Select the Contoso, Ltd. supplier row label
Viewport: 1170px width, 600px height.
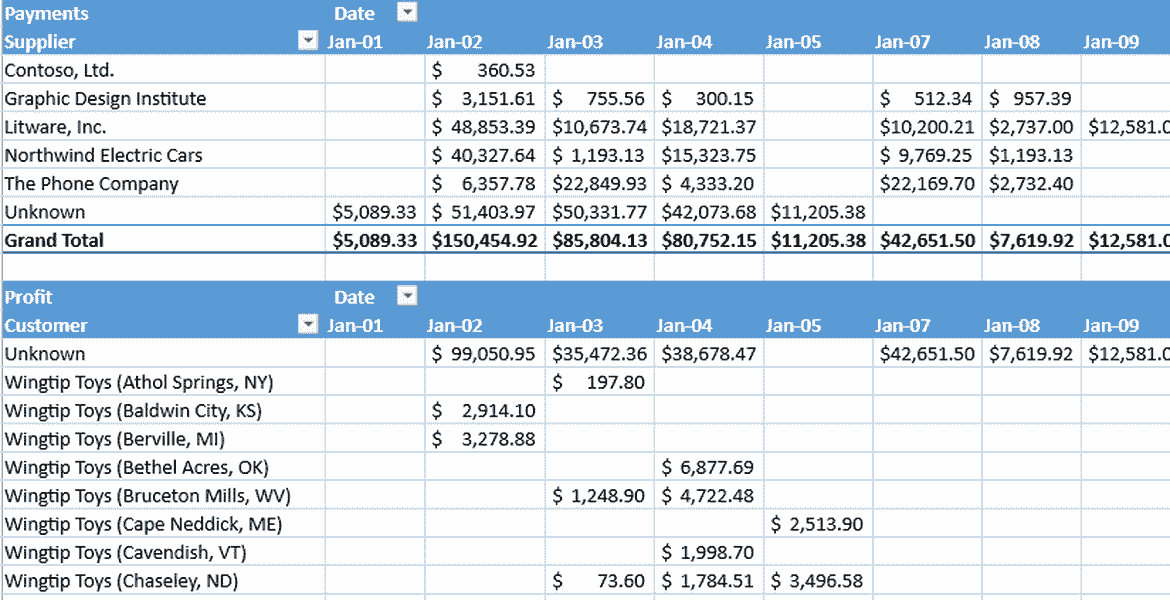click(60, 70)
